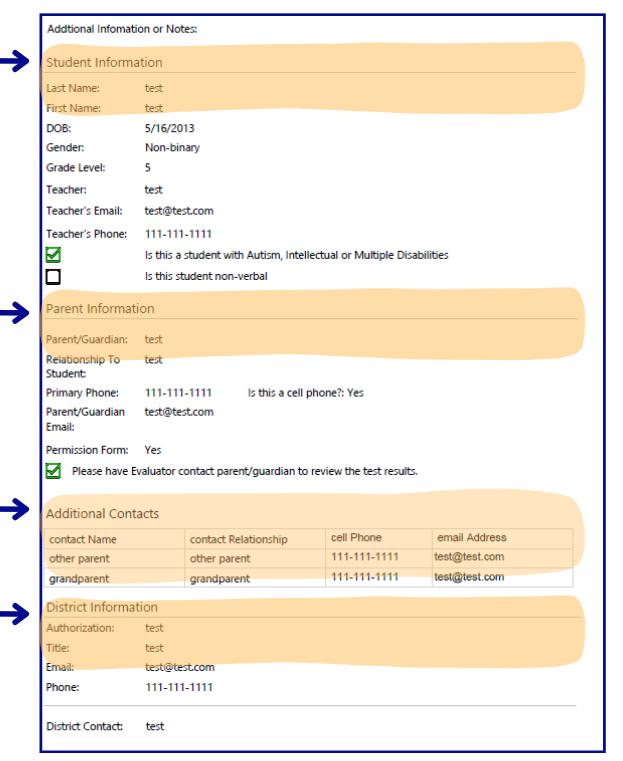Viewport: 623px width, 761px height.
Task: Click the Primary Phone number 111-111-1111
Action: click(178, 393)
